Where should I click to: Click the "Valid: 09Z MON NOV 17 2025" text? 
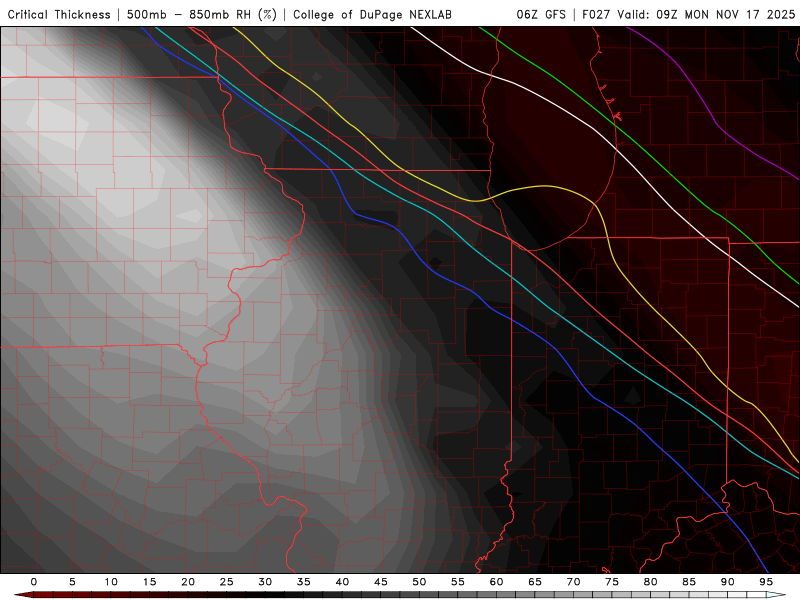[x=706, y=14]
